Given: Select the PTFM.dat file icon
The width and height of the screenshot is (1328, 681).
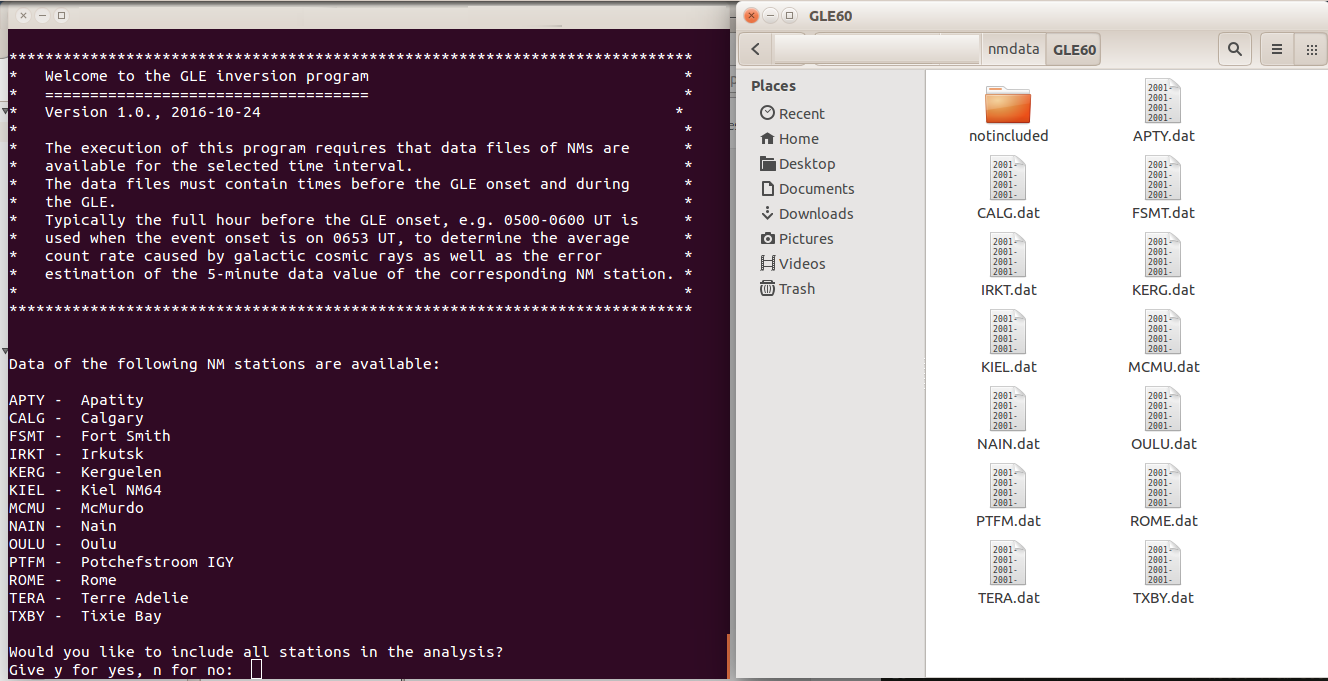Looking at the screenshot, I should tap(1008, 486).
